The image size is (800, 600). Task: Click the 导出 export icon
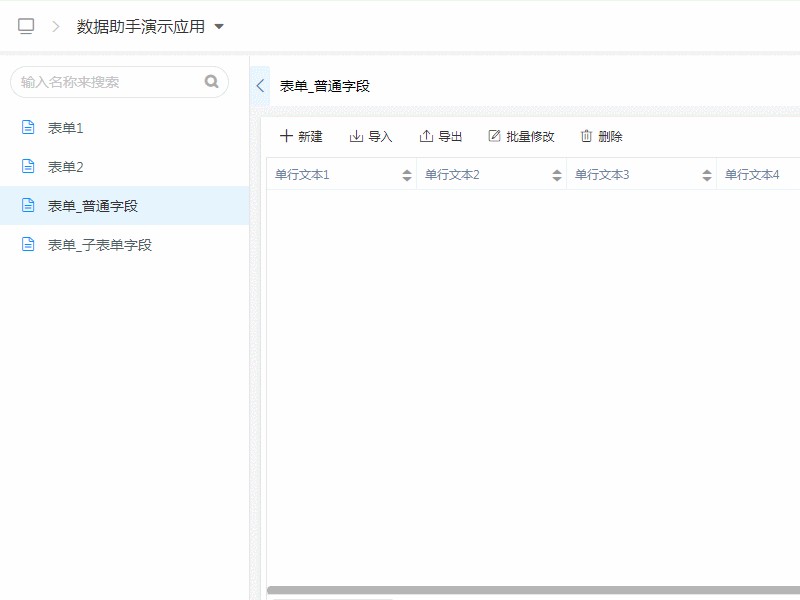pos(426,136)
